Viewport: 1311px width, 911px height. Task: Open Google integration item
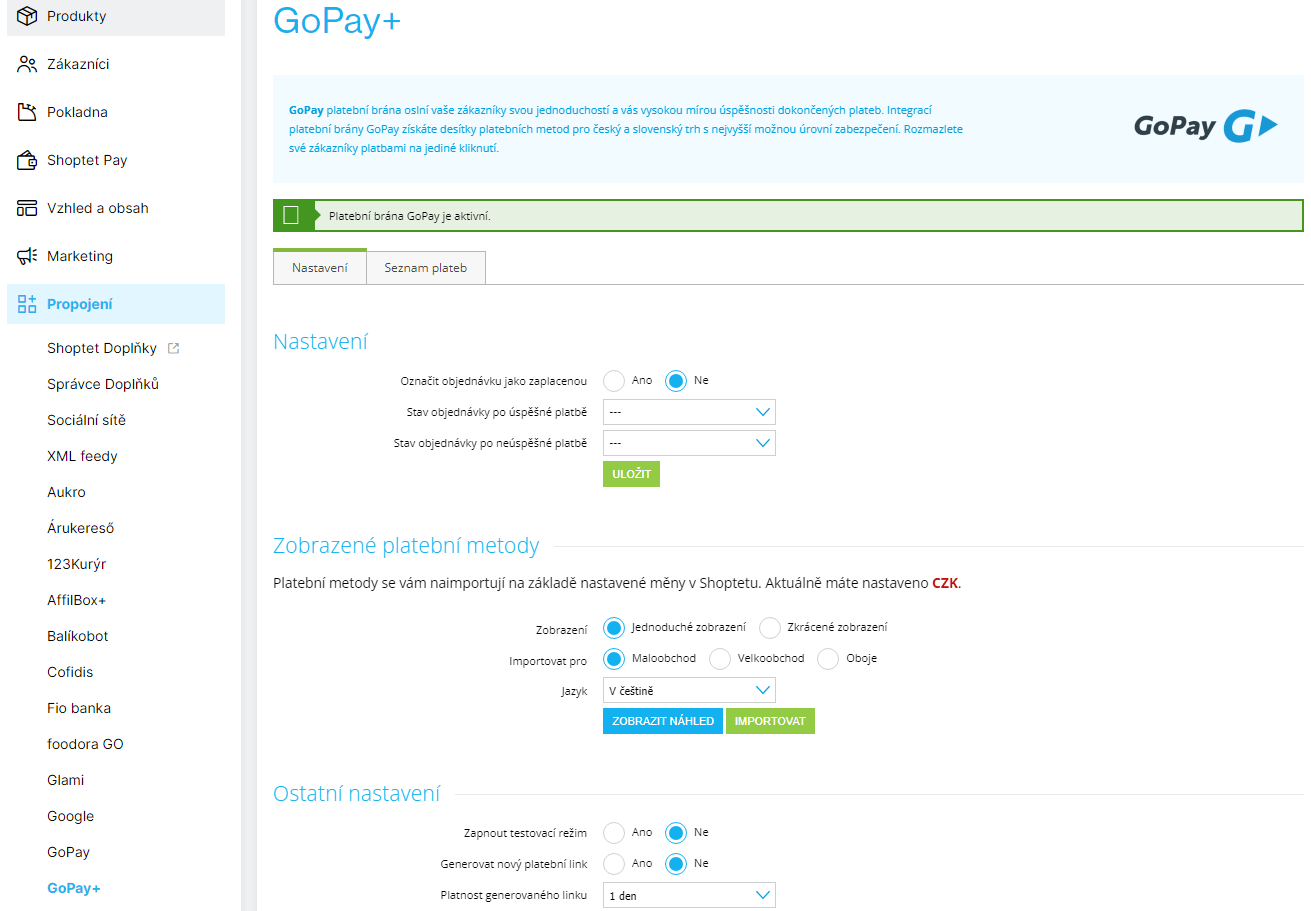[x=70, y=816]
